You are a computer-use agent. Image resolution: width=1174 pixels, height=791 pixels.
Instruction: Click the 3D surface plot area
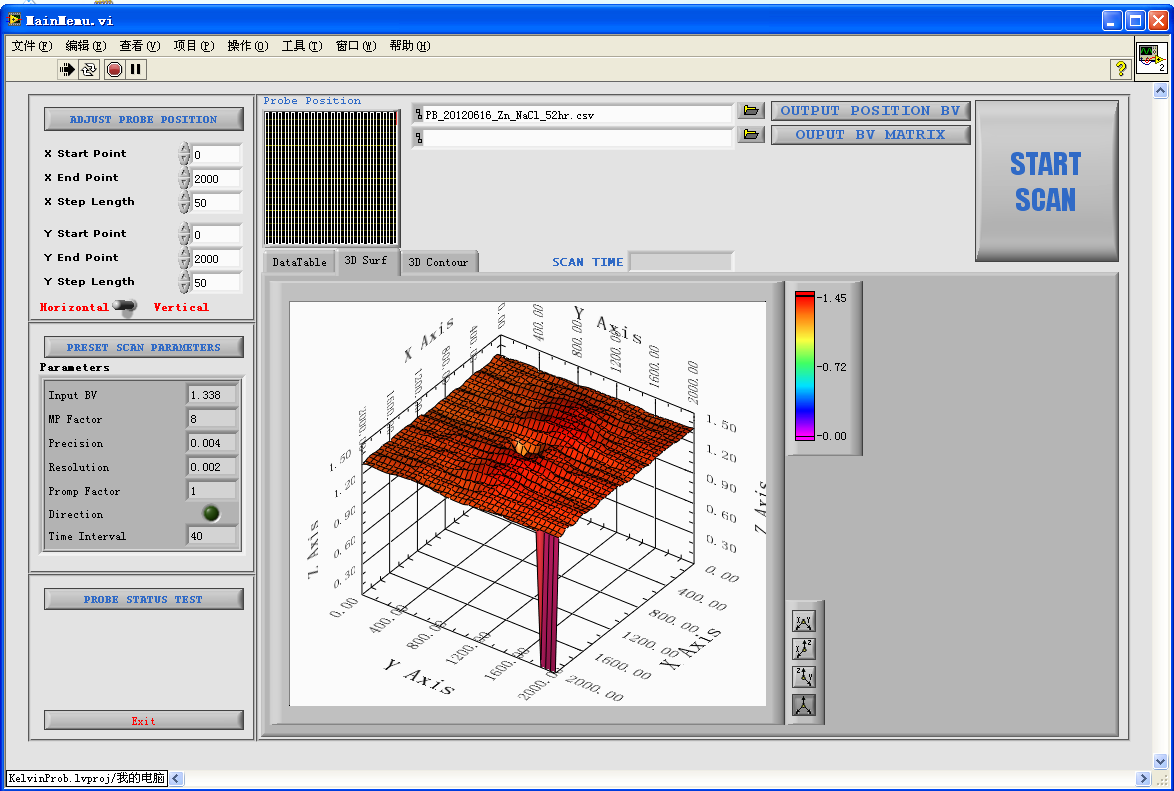pyautogui.click(x=527, y=503)
